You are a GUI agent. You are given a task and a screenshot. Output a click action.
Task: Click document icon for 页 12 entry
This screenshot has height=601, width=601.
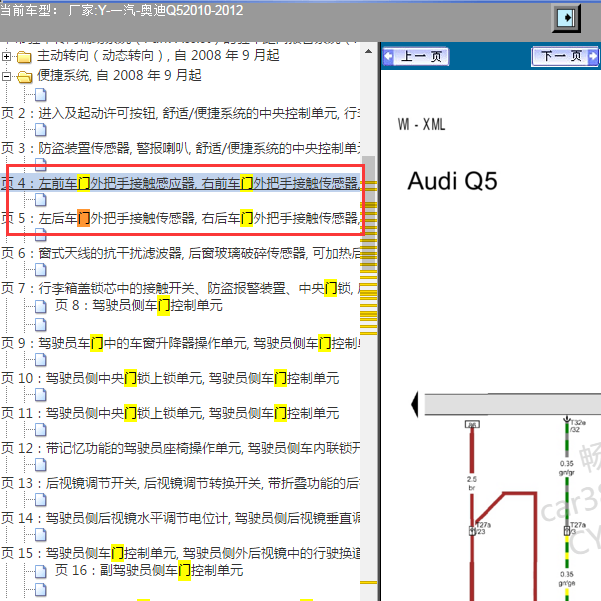tap(41, 430)
